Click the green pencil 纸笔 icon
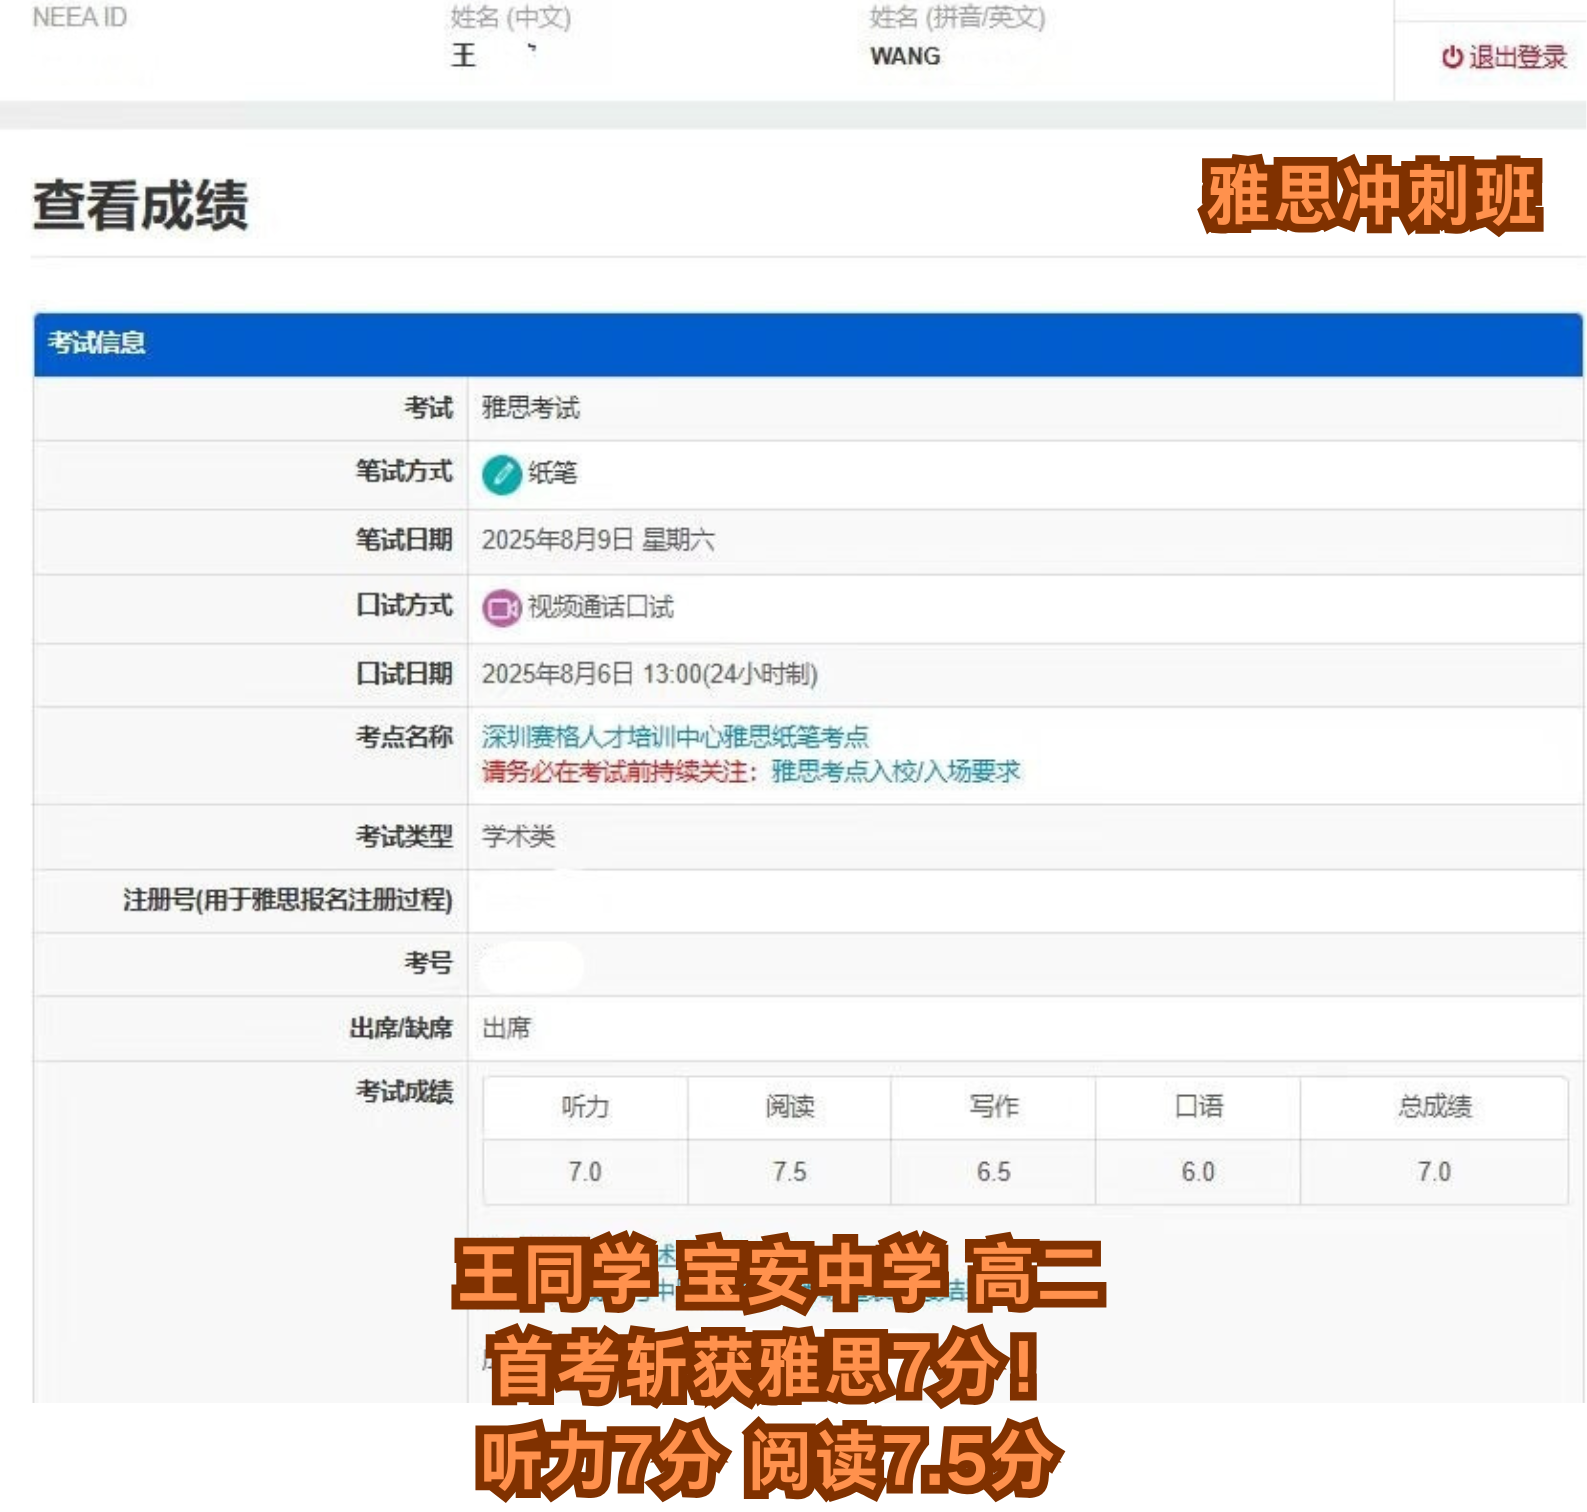 [501, 475]
